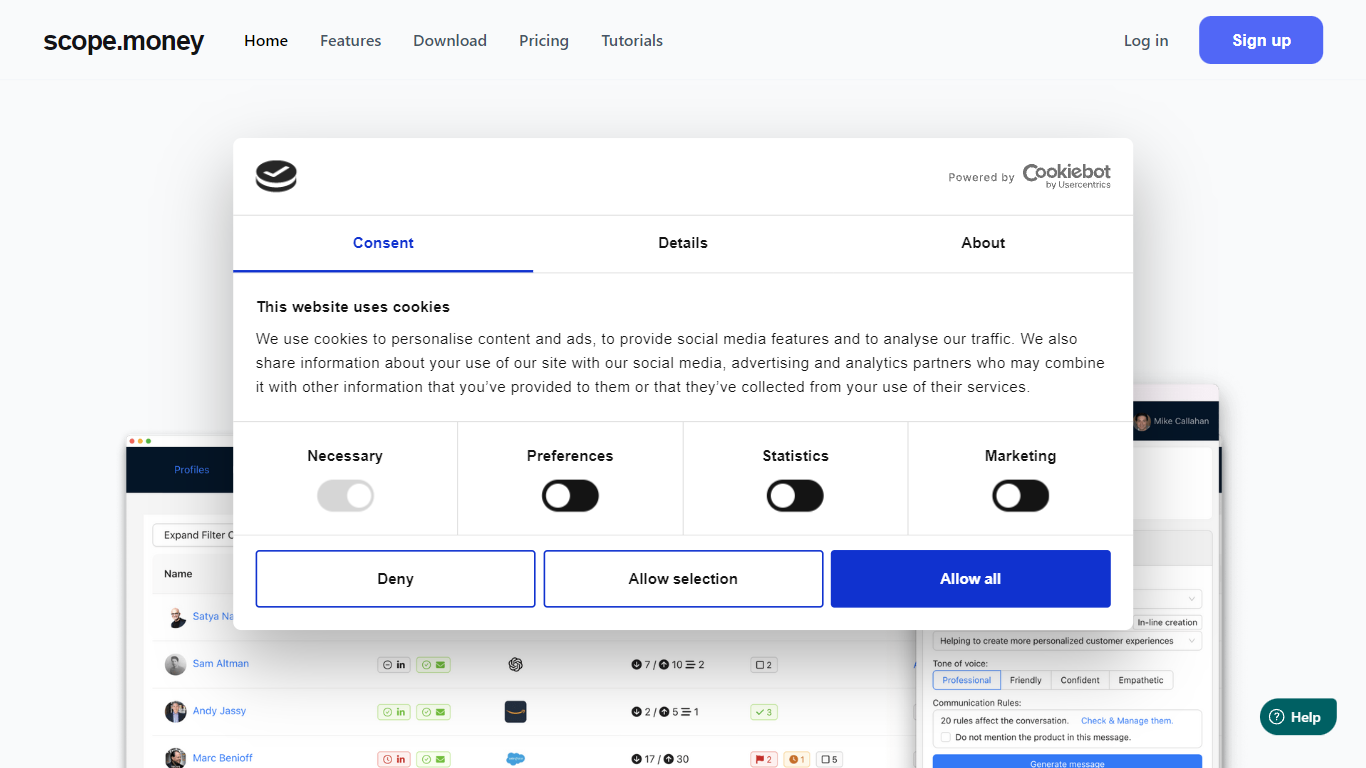Expand the 'Helping to create more personalized' dropdown
Image resolution: width=1366 pixels, height=768 pixels.
1067,641
